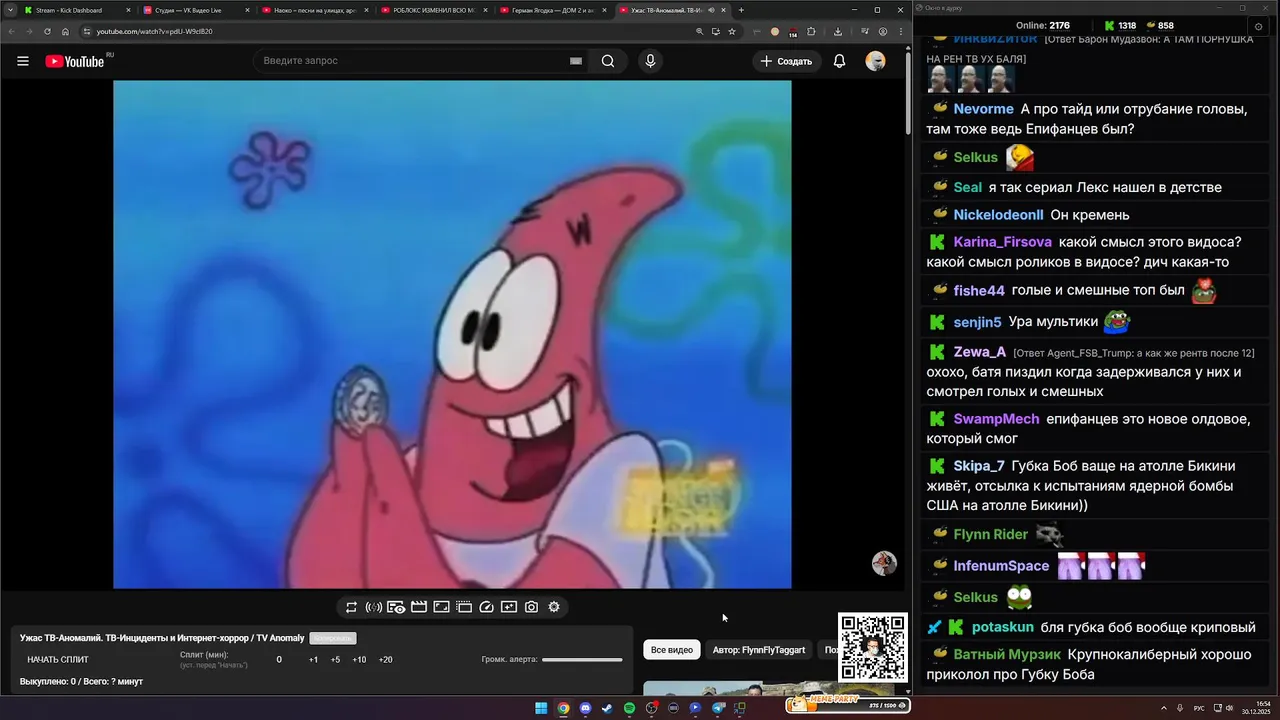Screen dimensions: 1280x720
Task: Start voice search with the microphone
Action: [x=650, y=61]
